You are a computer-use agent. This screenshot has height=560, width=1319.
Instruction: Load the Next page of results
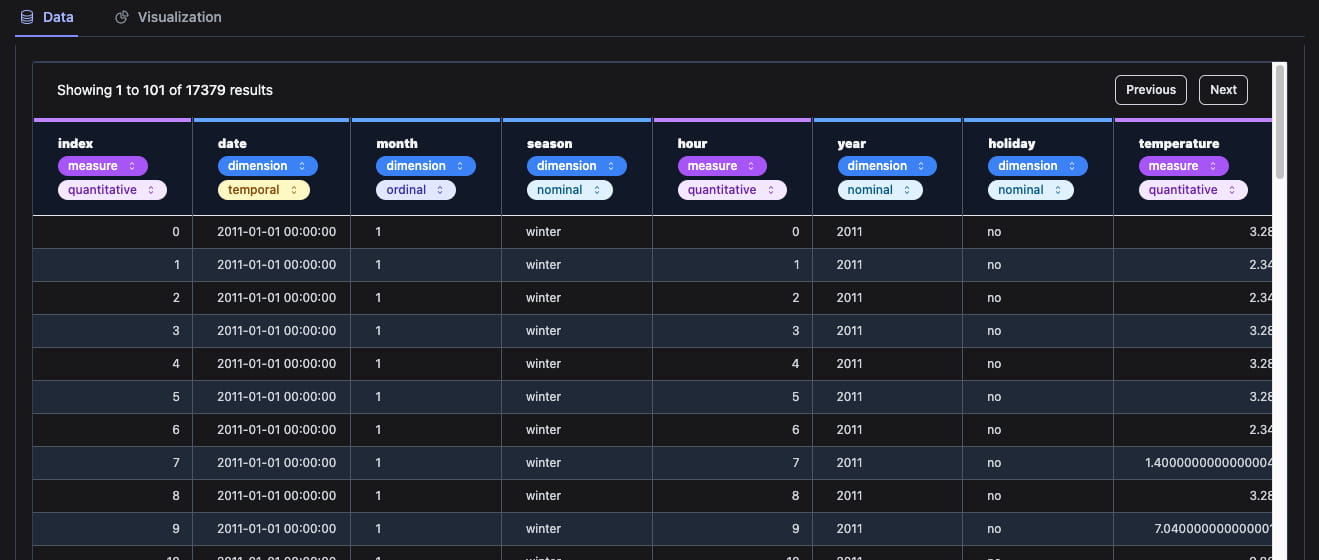(x=1223, y=90)
